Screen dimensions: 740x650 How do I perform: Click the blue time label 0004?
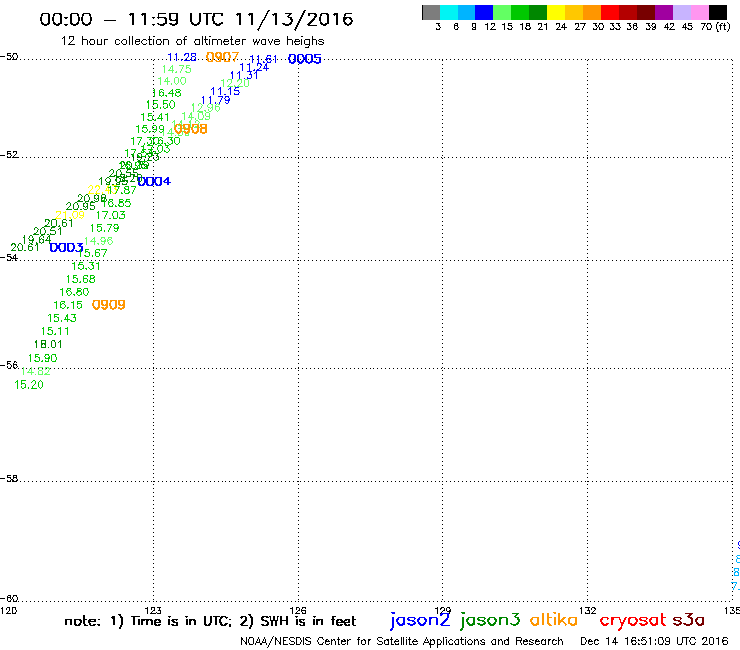(154, 181)
